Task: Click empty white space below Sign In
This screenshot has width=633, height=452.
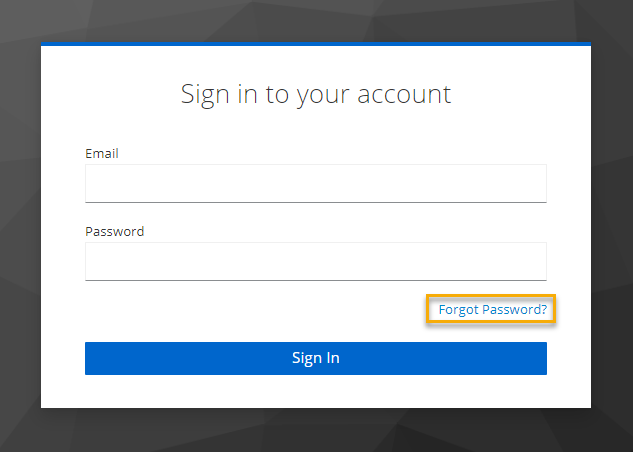Action: tap(315, 392)
